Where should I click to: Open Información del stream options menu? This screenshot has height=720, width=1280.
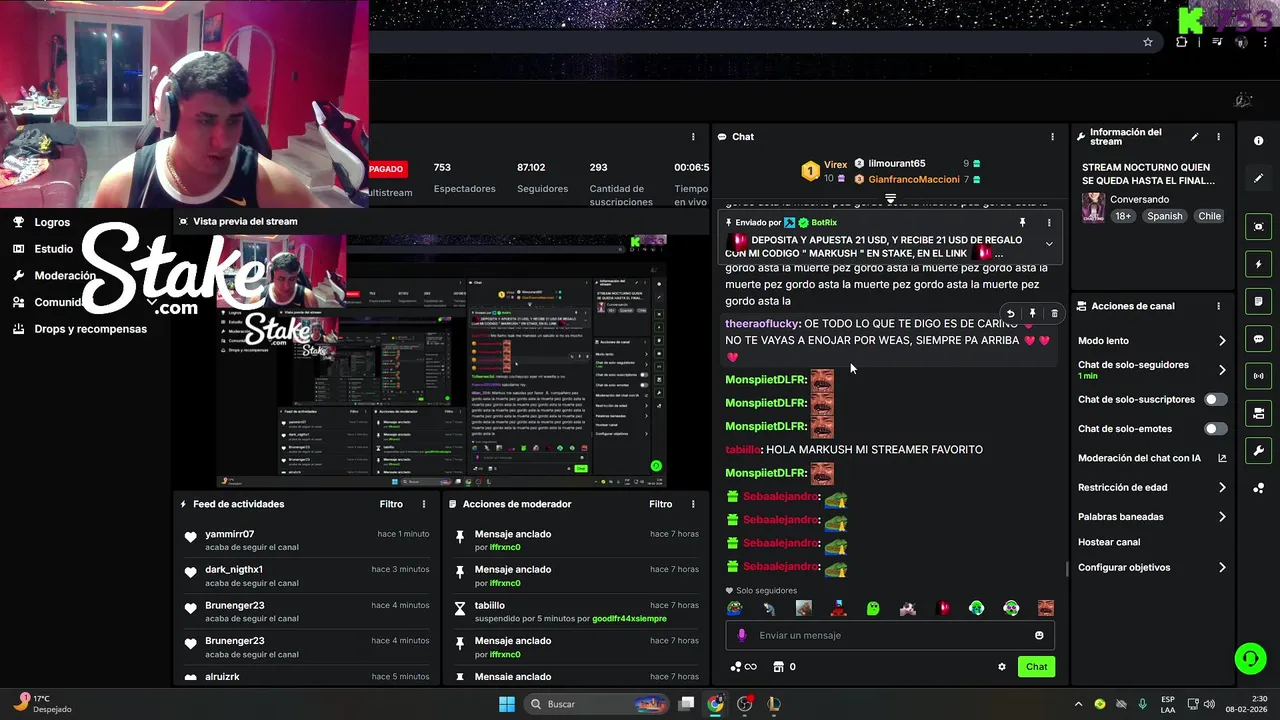click(x=1218, y=137)
